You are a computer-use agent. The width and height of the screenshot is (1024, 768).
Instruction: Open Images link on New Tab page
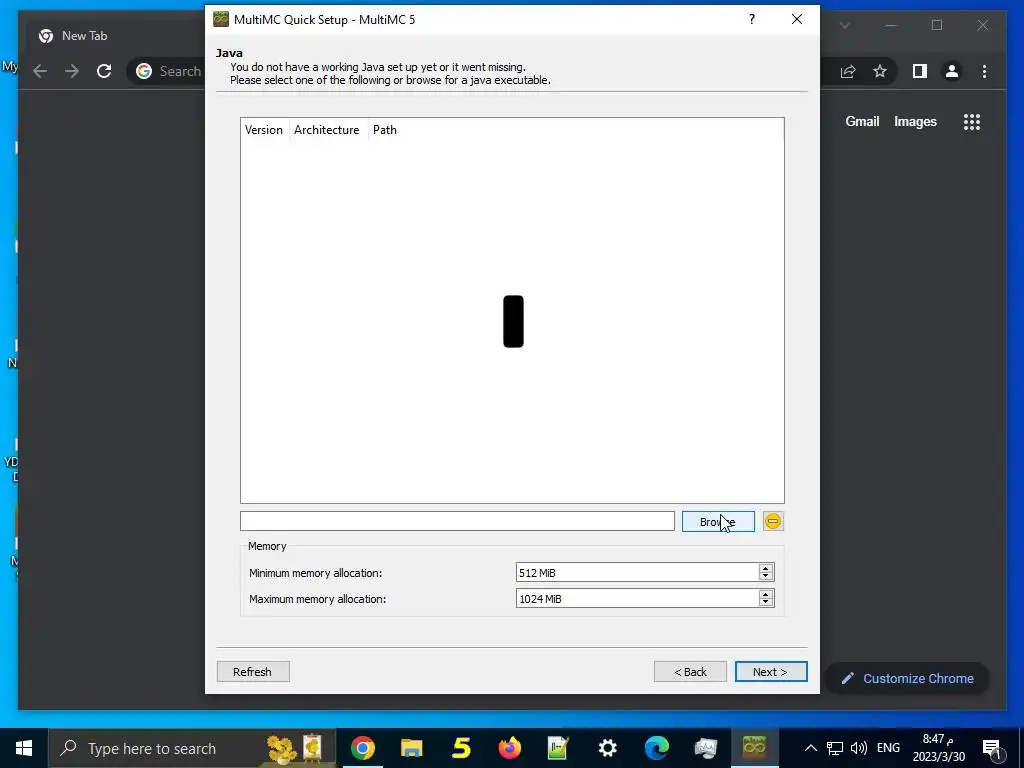[x=915, y=121]
